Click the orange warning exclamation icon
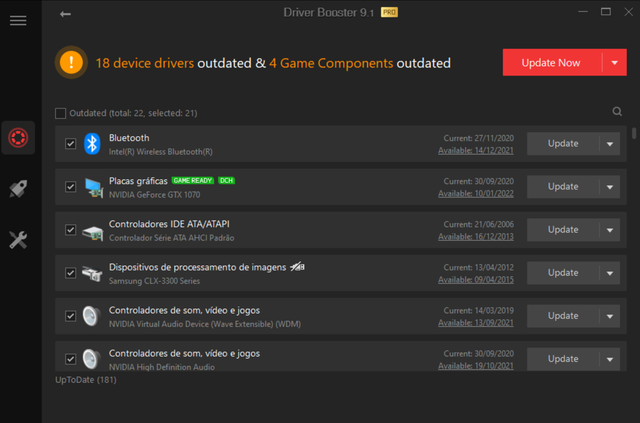This screenshot has height=423, width=640. [x=71, y=62]
